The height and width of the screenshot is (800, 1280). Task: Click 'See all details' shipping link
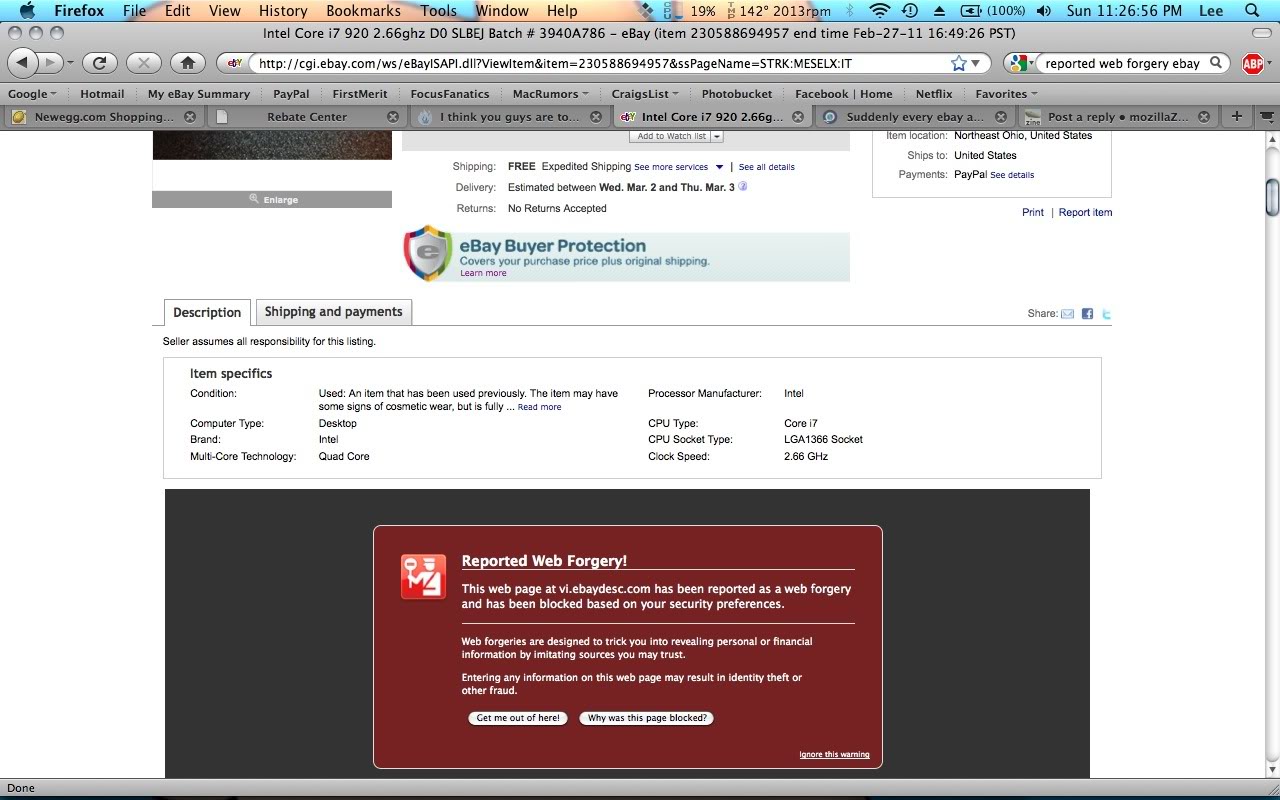pos(767,167)
